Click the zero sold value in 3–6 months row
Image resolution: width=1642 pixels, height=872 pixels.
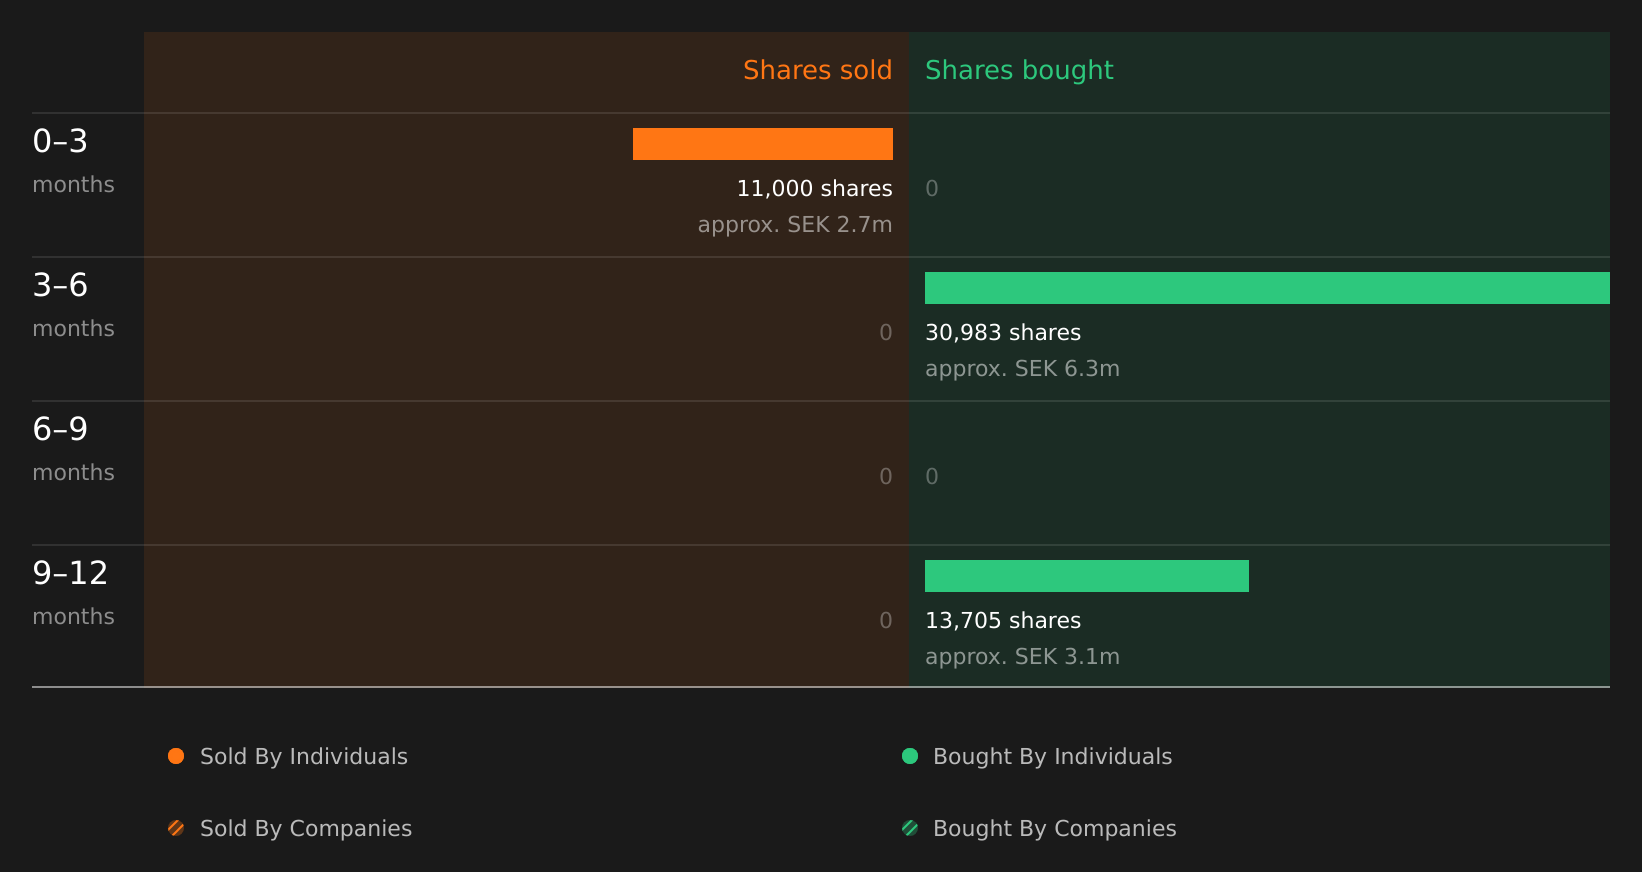[x=886, y=332]
